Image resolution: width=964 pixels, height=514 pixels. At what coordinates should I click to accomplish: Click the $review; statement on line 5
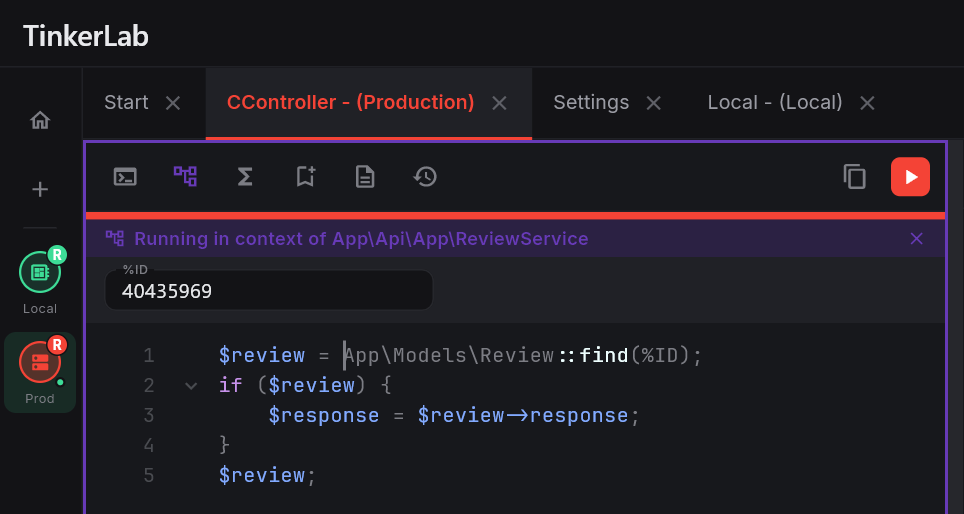coord(267,475)
